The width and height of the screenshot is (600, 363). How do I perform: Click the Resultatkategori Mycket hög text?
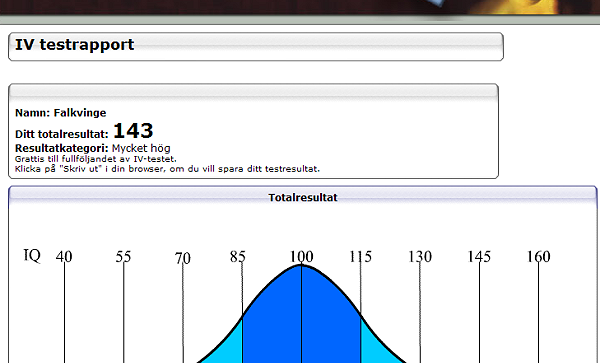coord(93,148)
